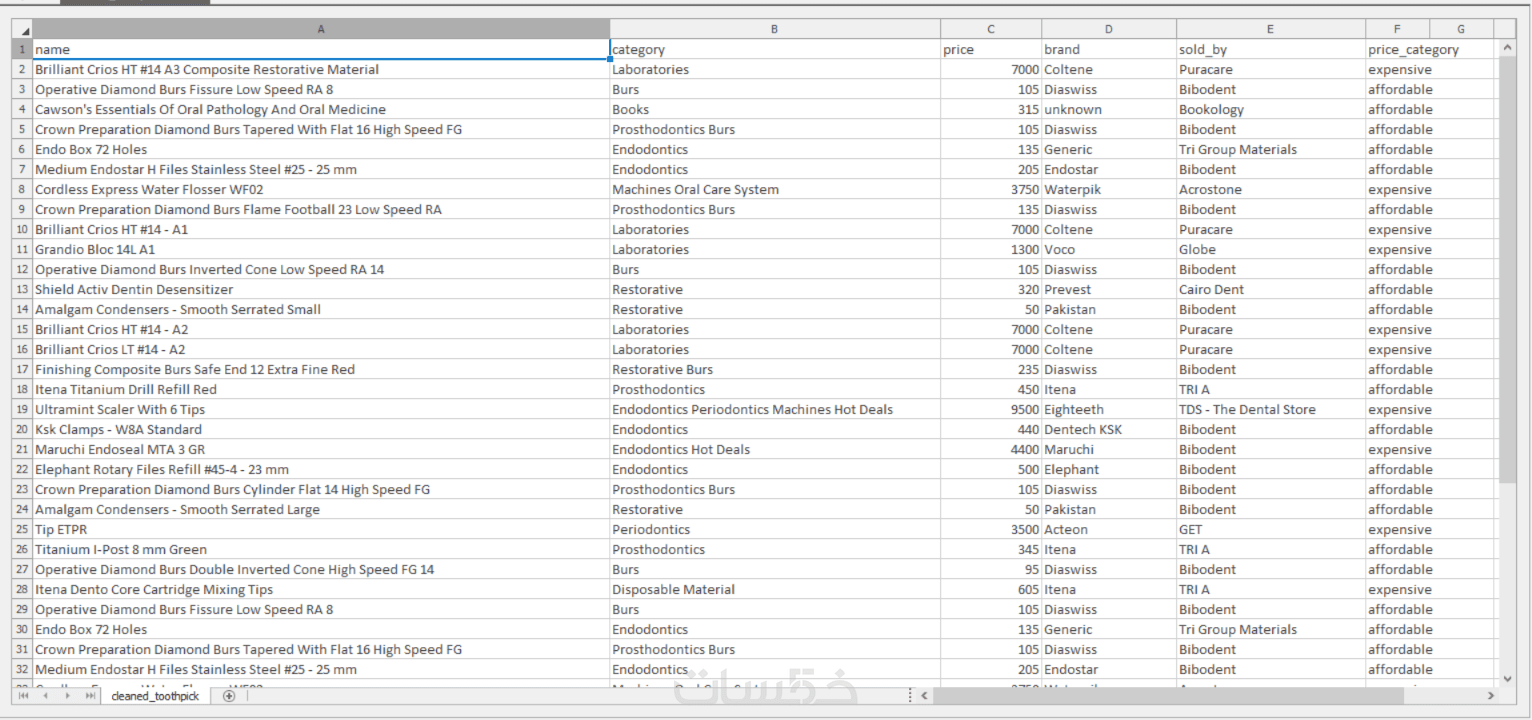Select row 25 header

[x=23, y=529]
